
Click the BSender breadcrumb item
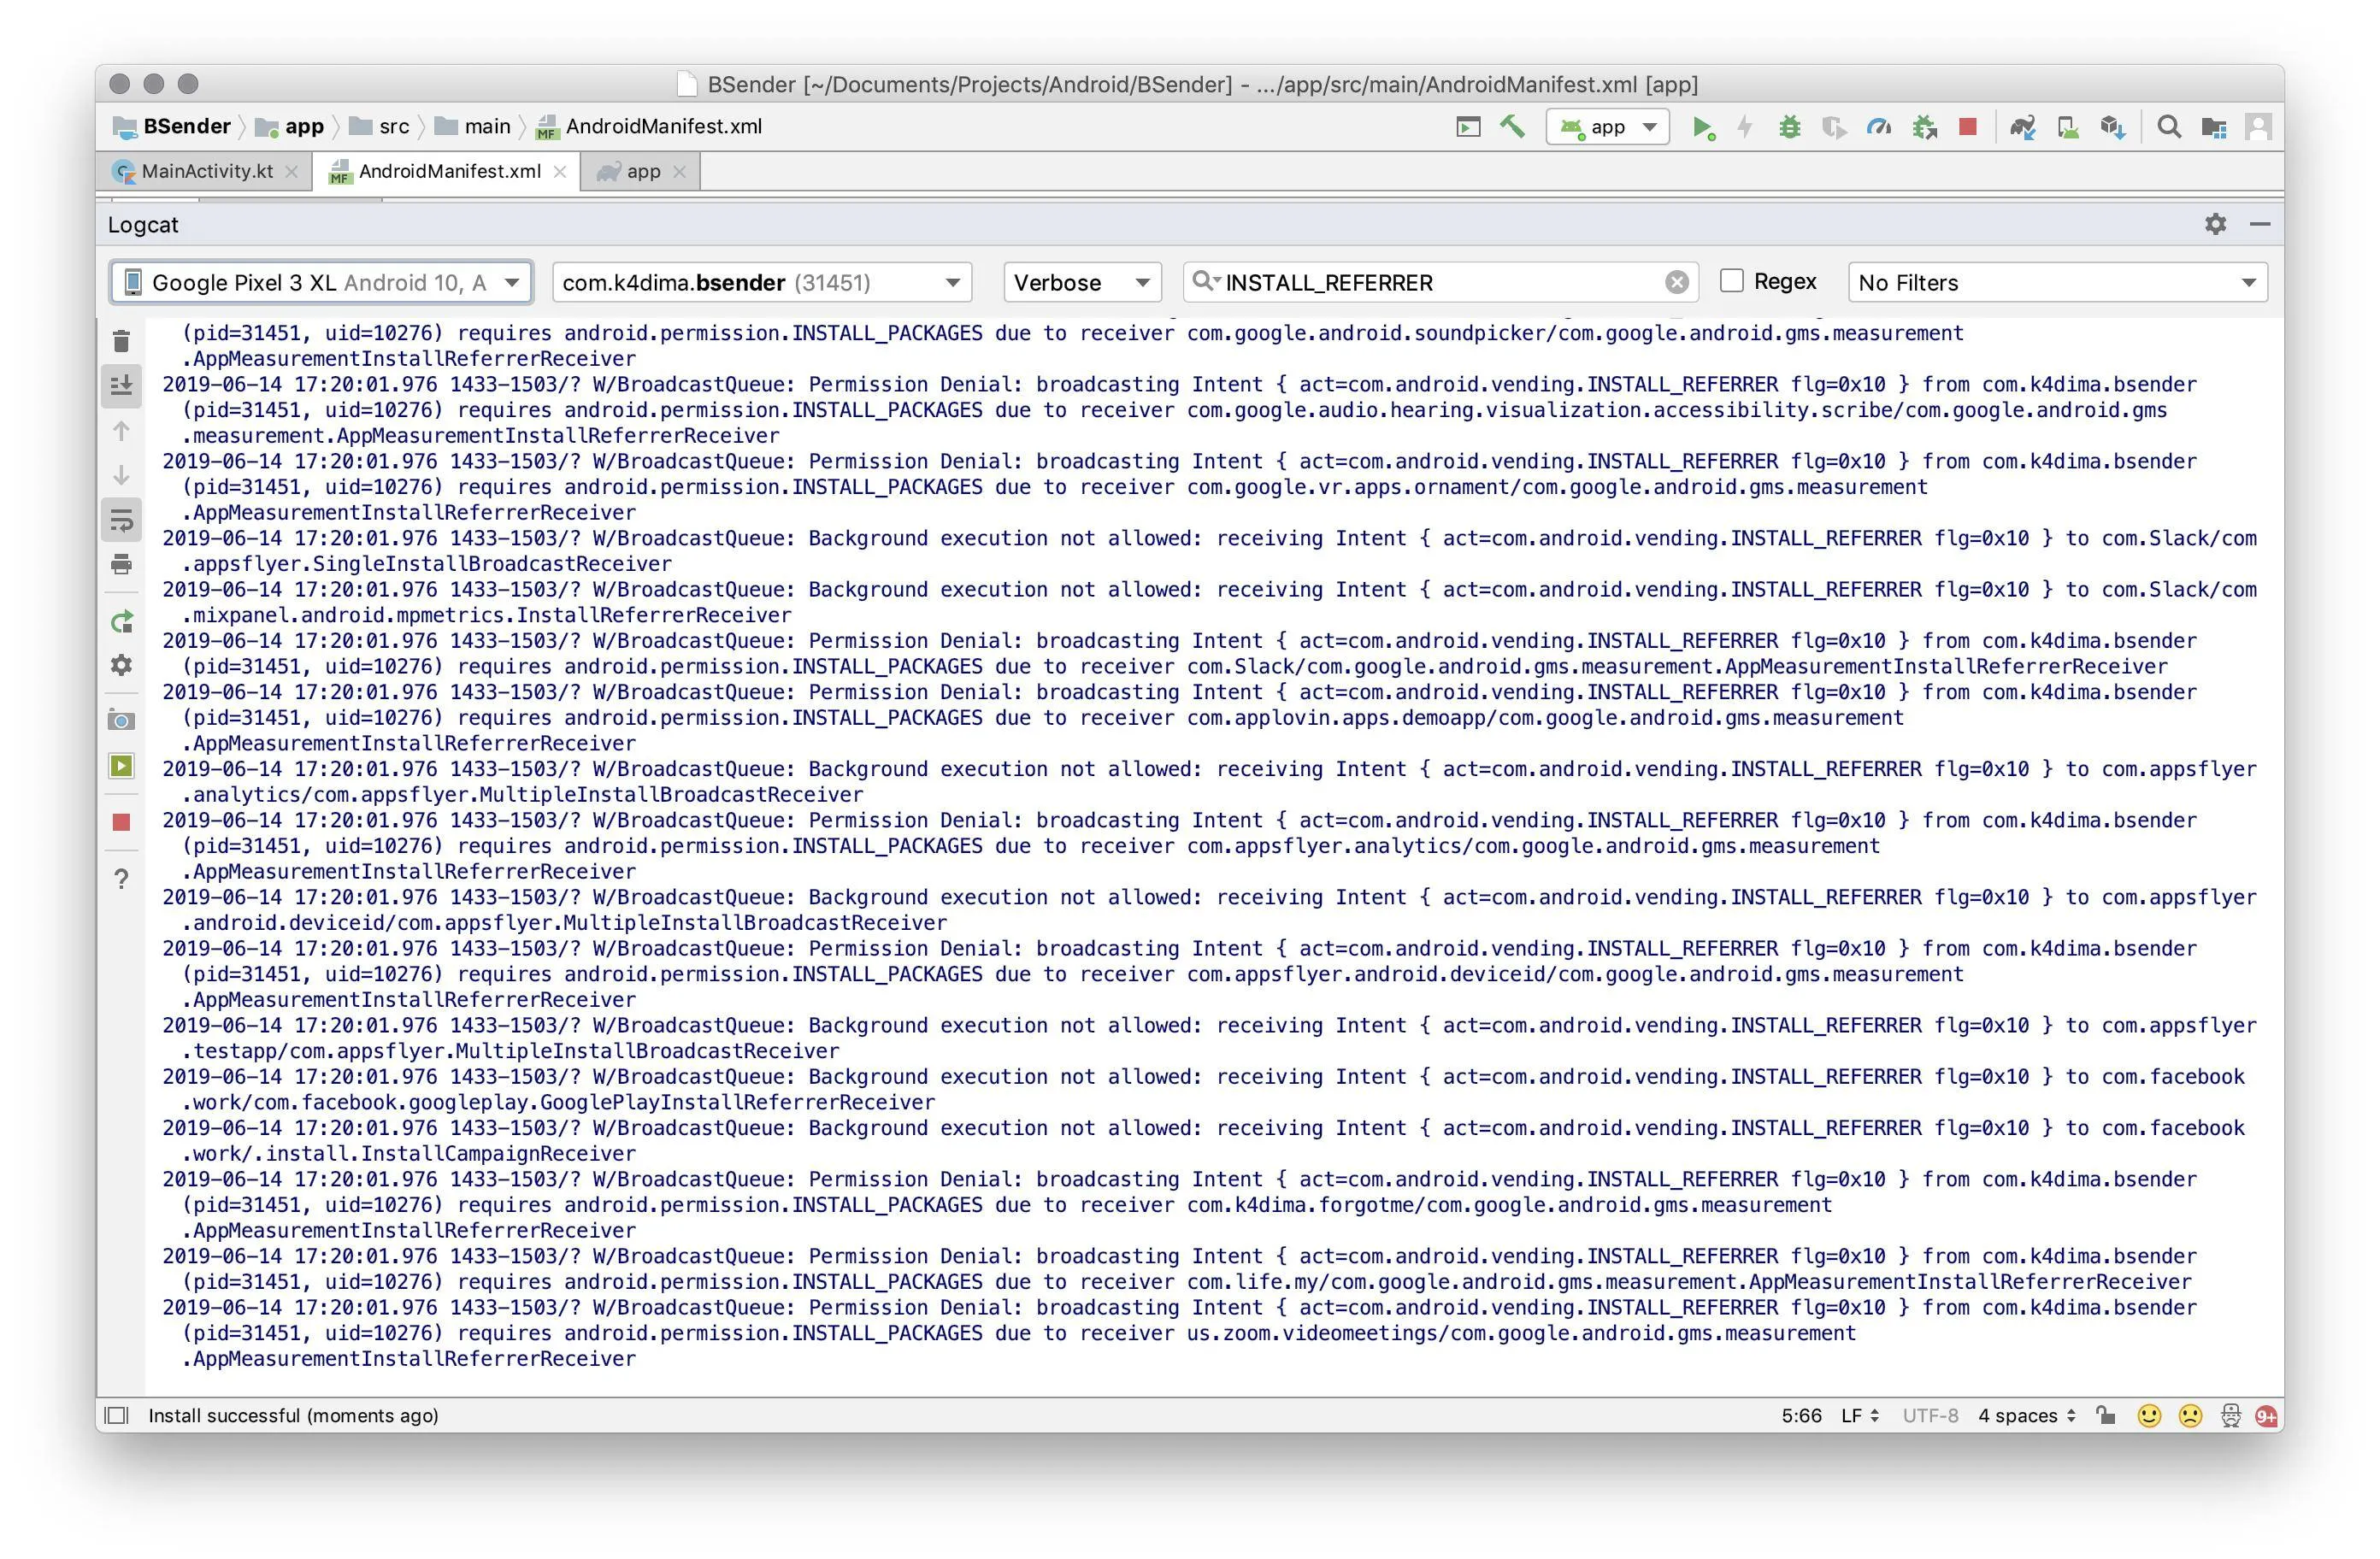coord(186,126)
